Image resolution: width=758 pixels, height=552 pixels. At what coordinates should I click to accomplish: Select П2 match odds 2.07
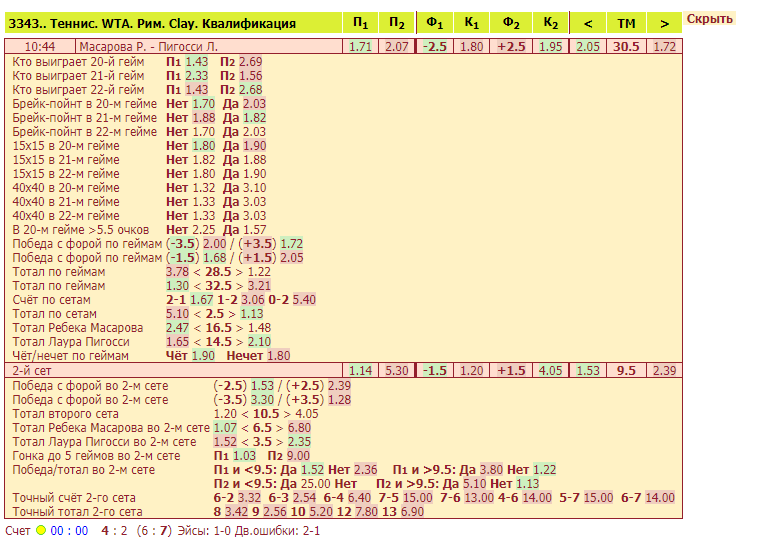(x=397, y=47)
